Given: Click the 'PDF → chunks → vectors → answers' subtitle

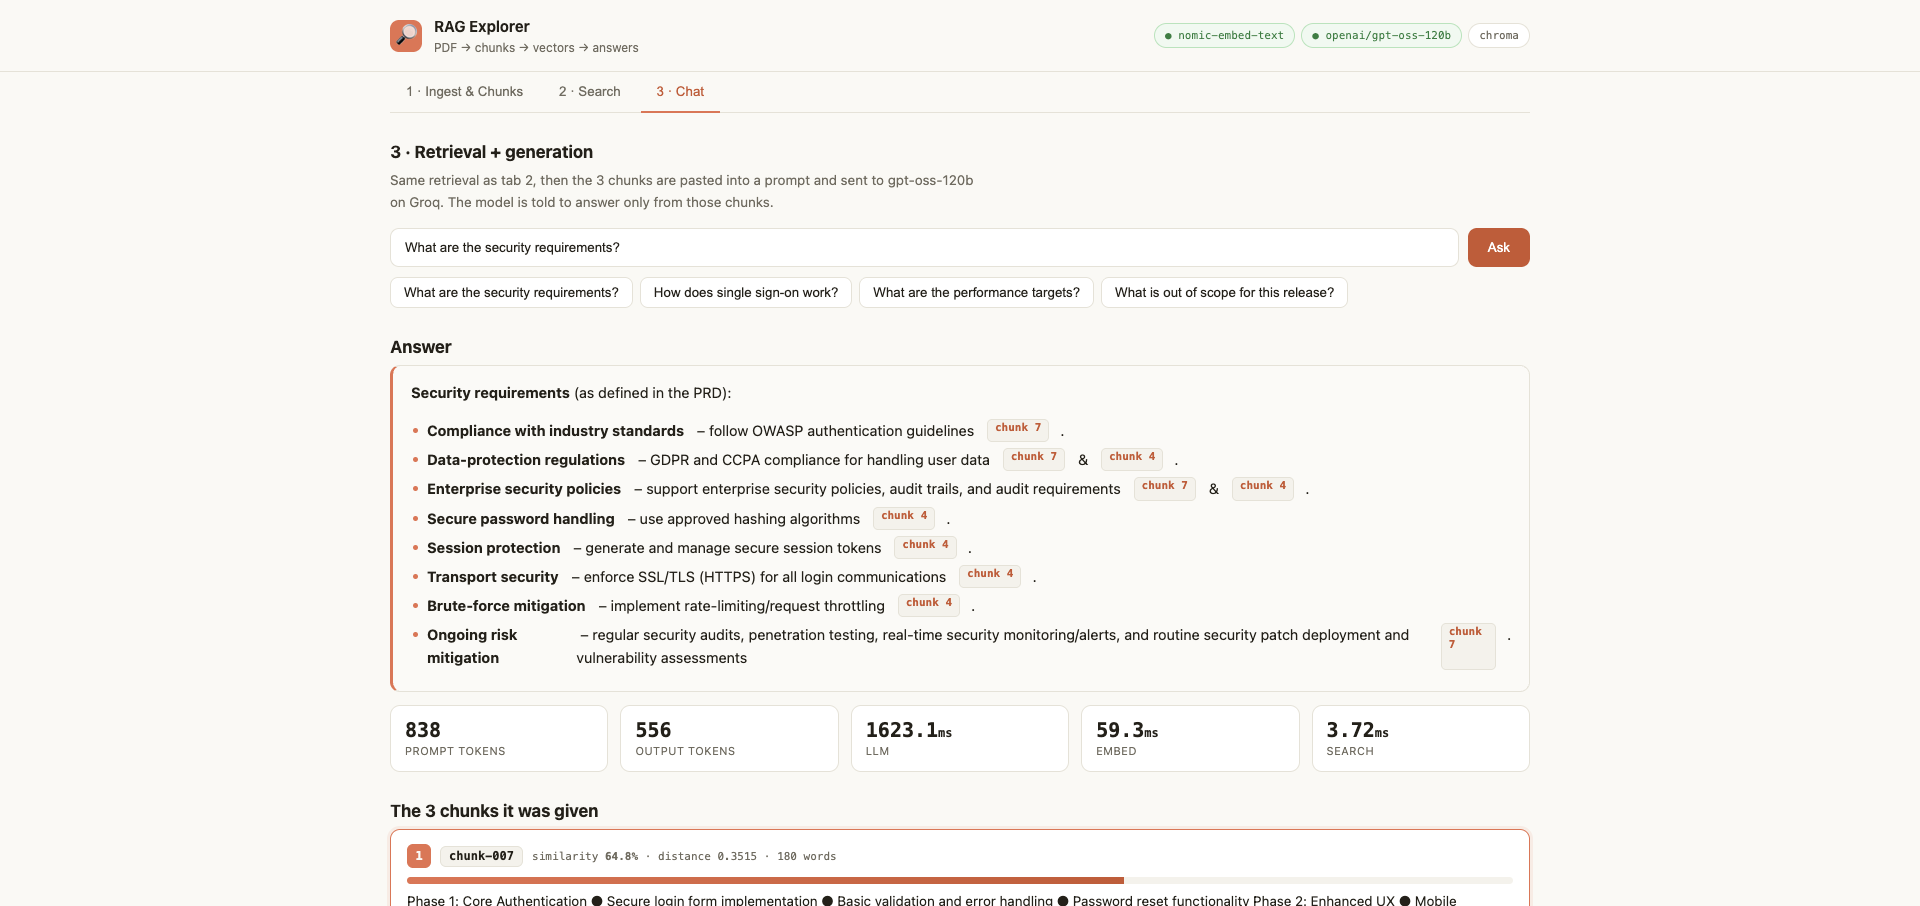Looking at the screenshot, I should pyautogui.click(x=536, y=48).
